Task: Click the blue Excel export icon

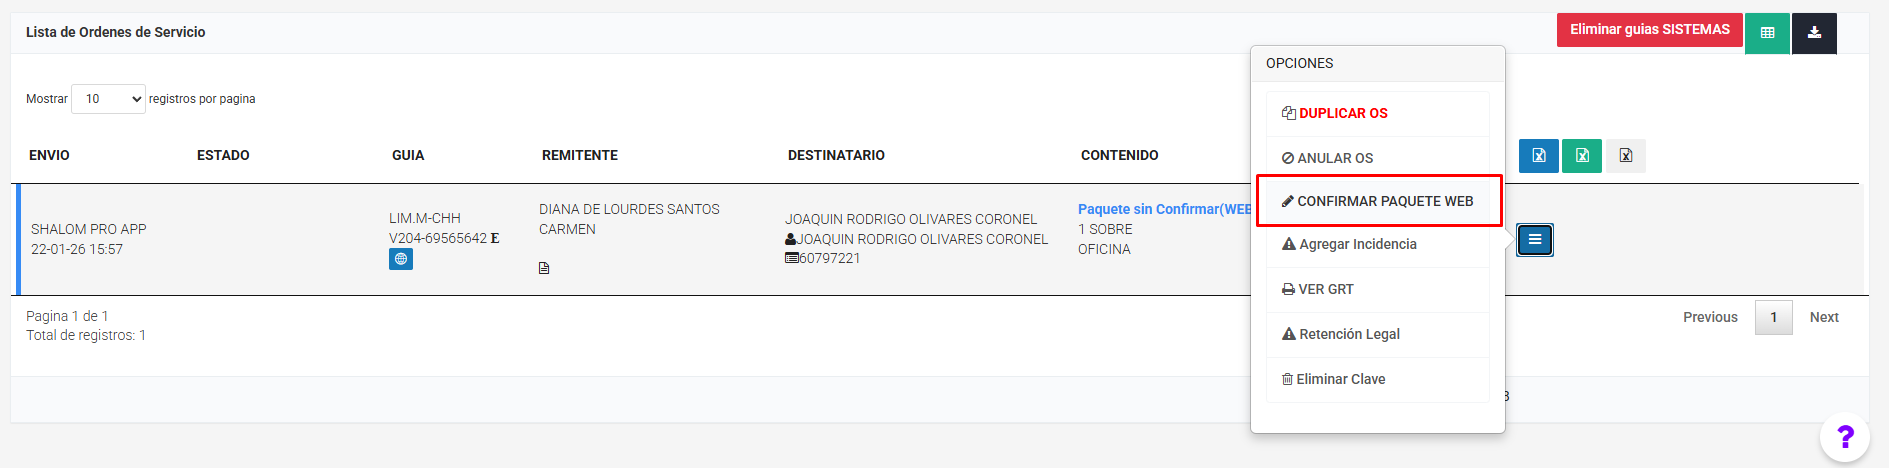Action: click(1539, 156)
